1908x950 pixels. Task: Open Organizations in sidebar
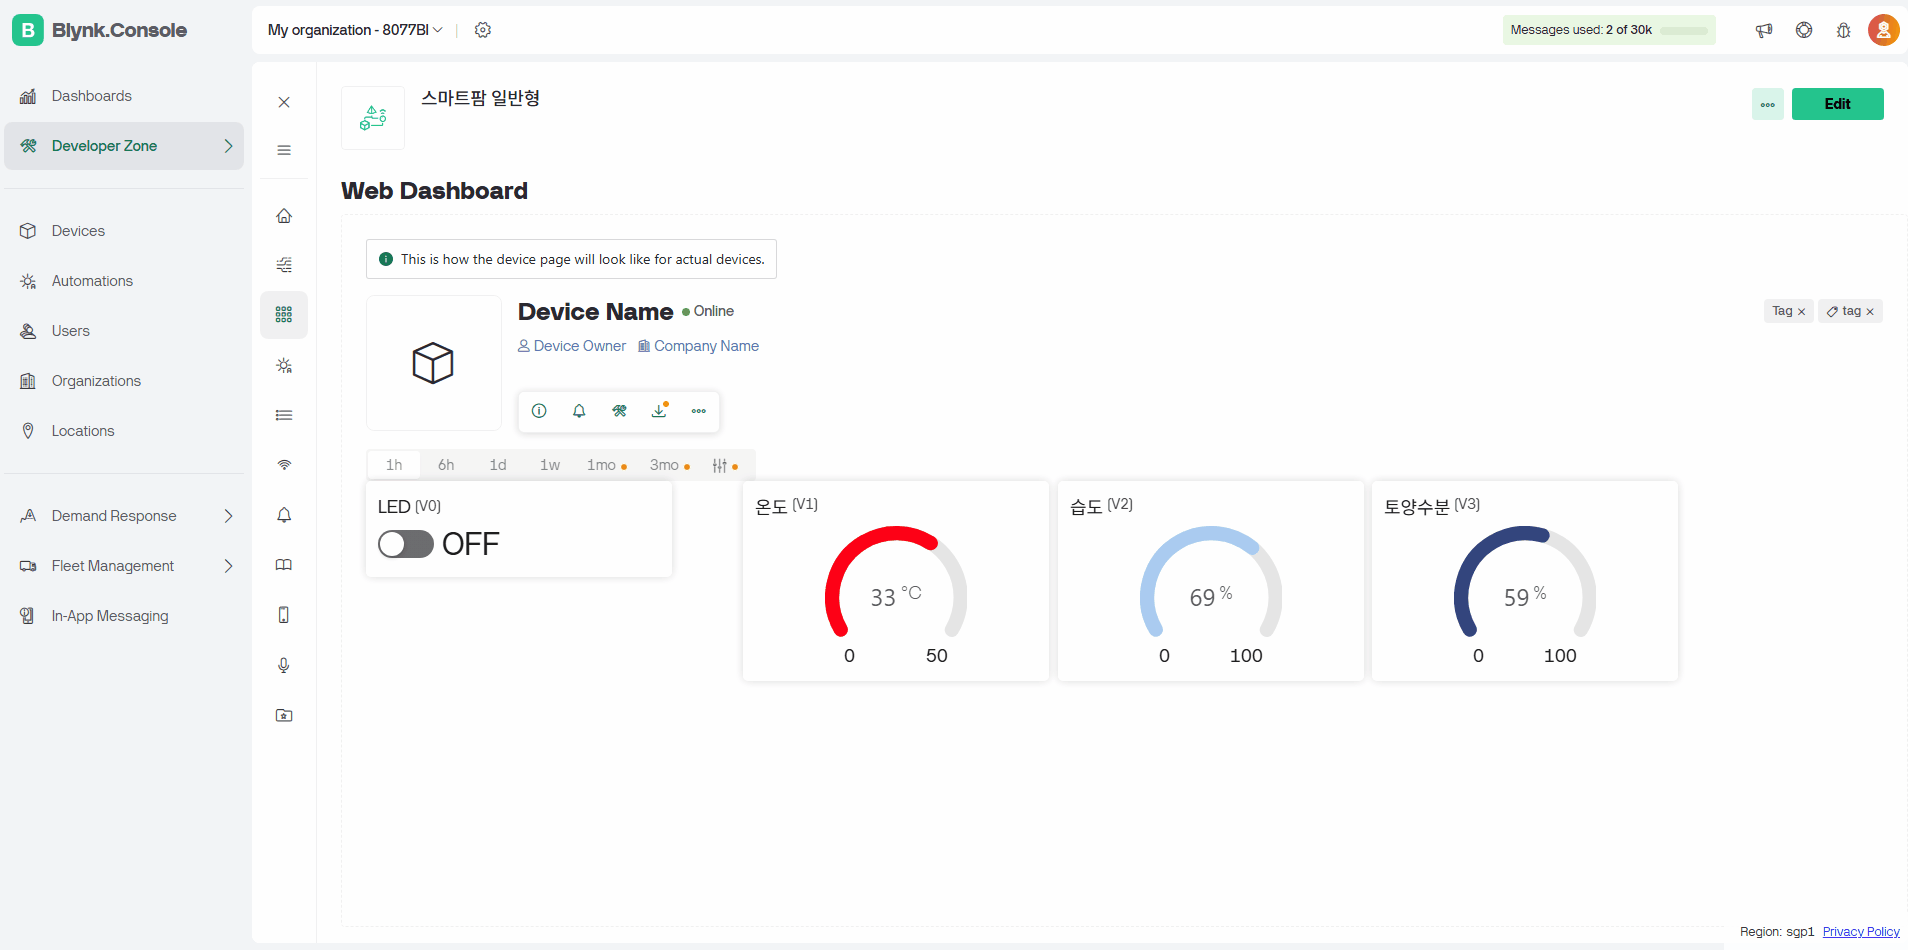coord(124,381)
